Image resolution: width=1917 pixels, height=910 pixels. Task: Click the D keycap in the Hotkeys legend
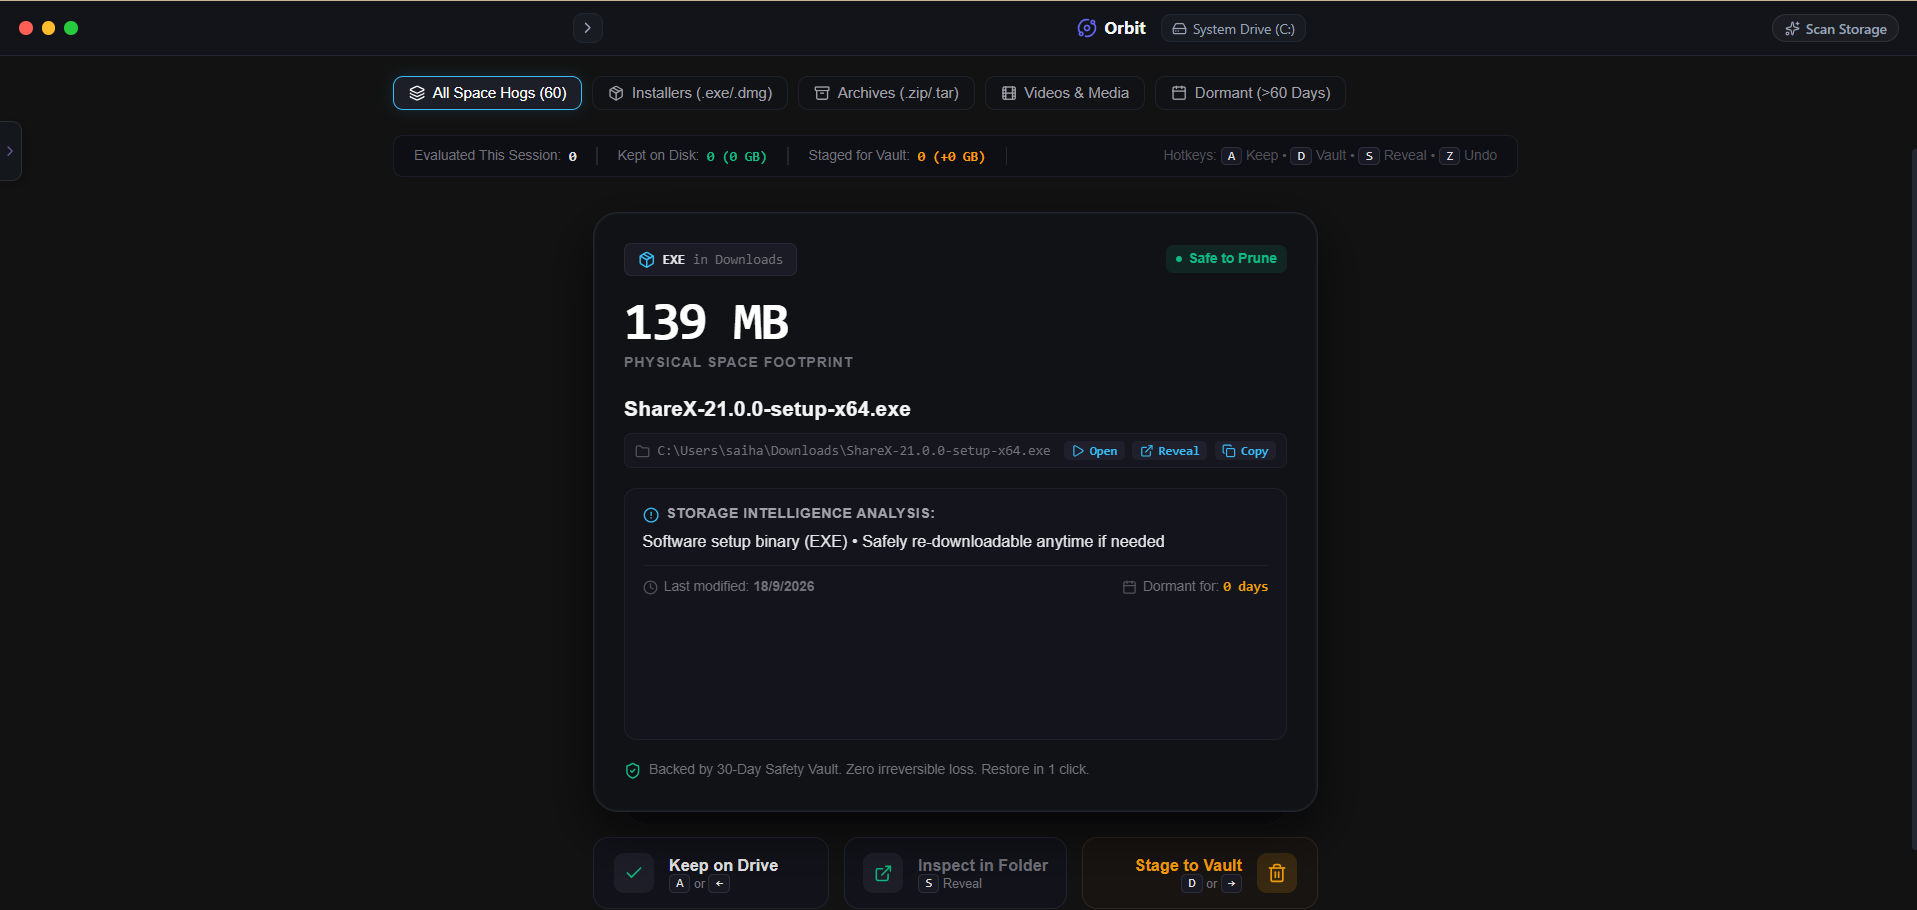tap(1301, 156)
